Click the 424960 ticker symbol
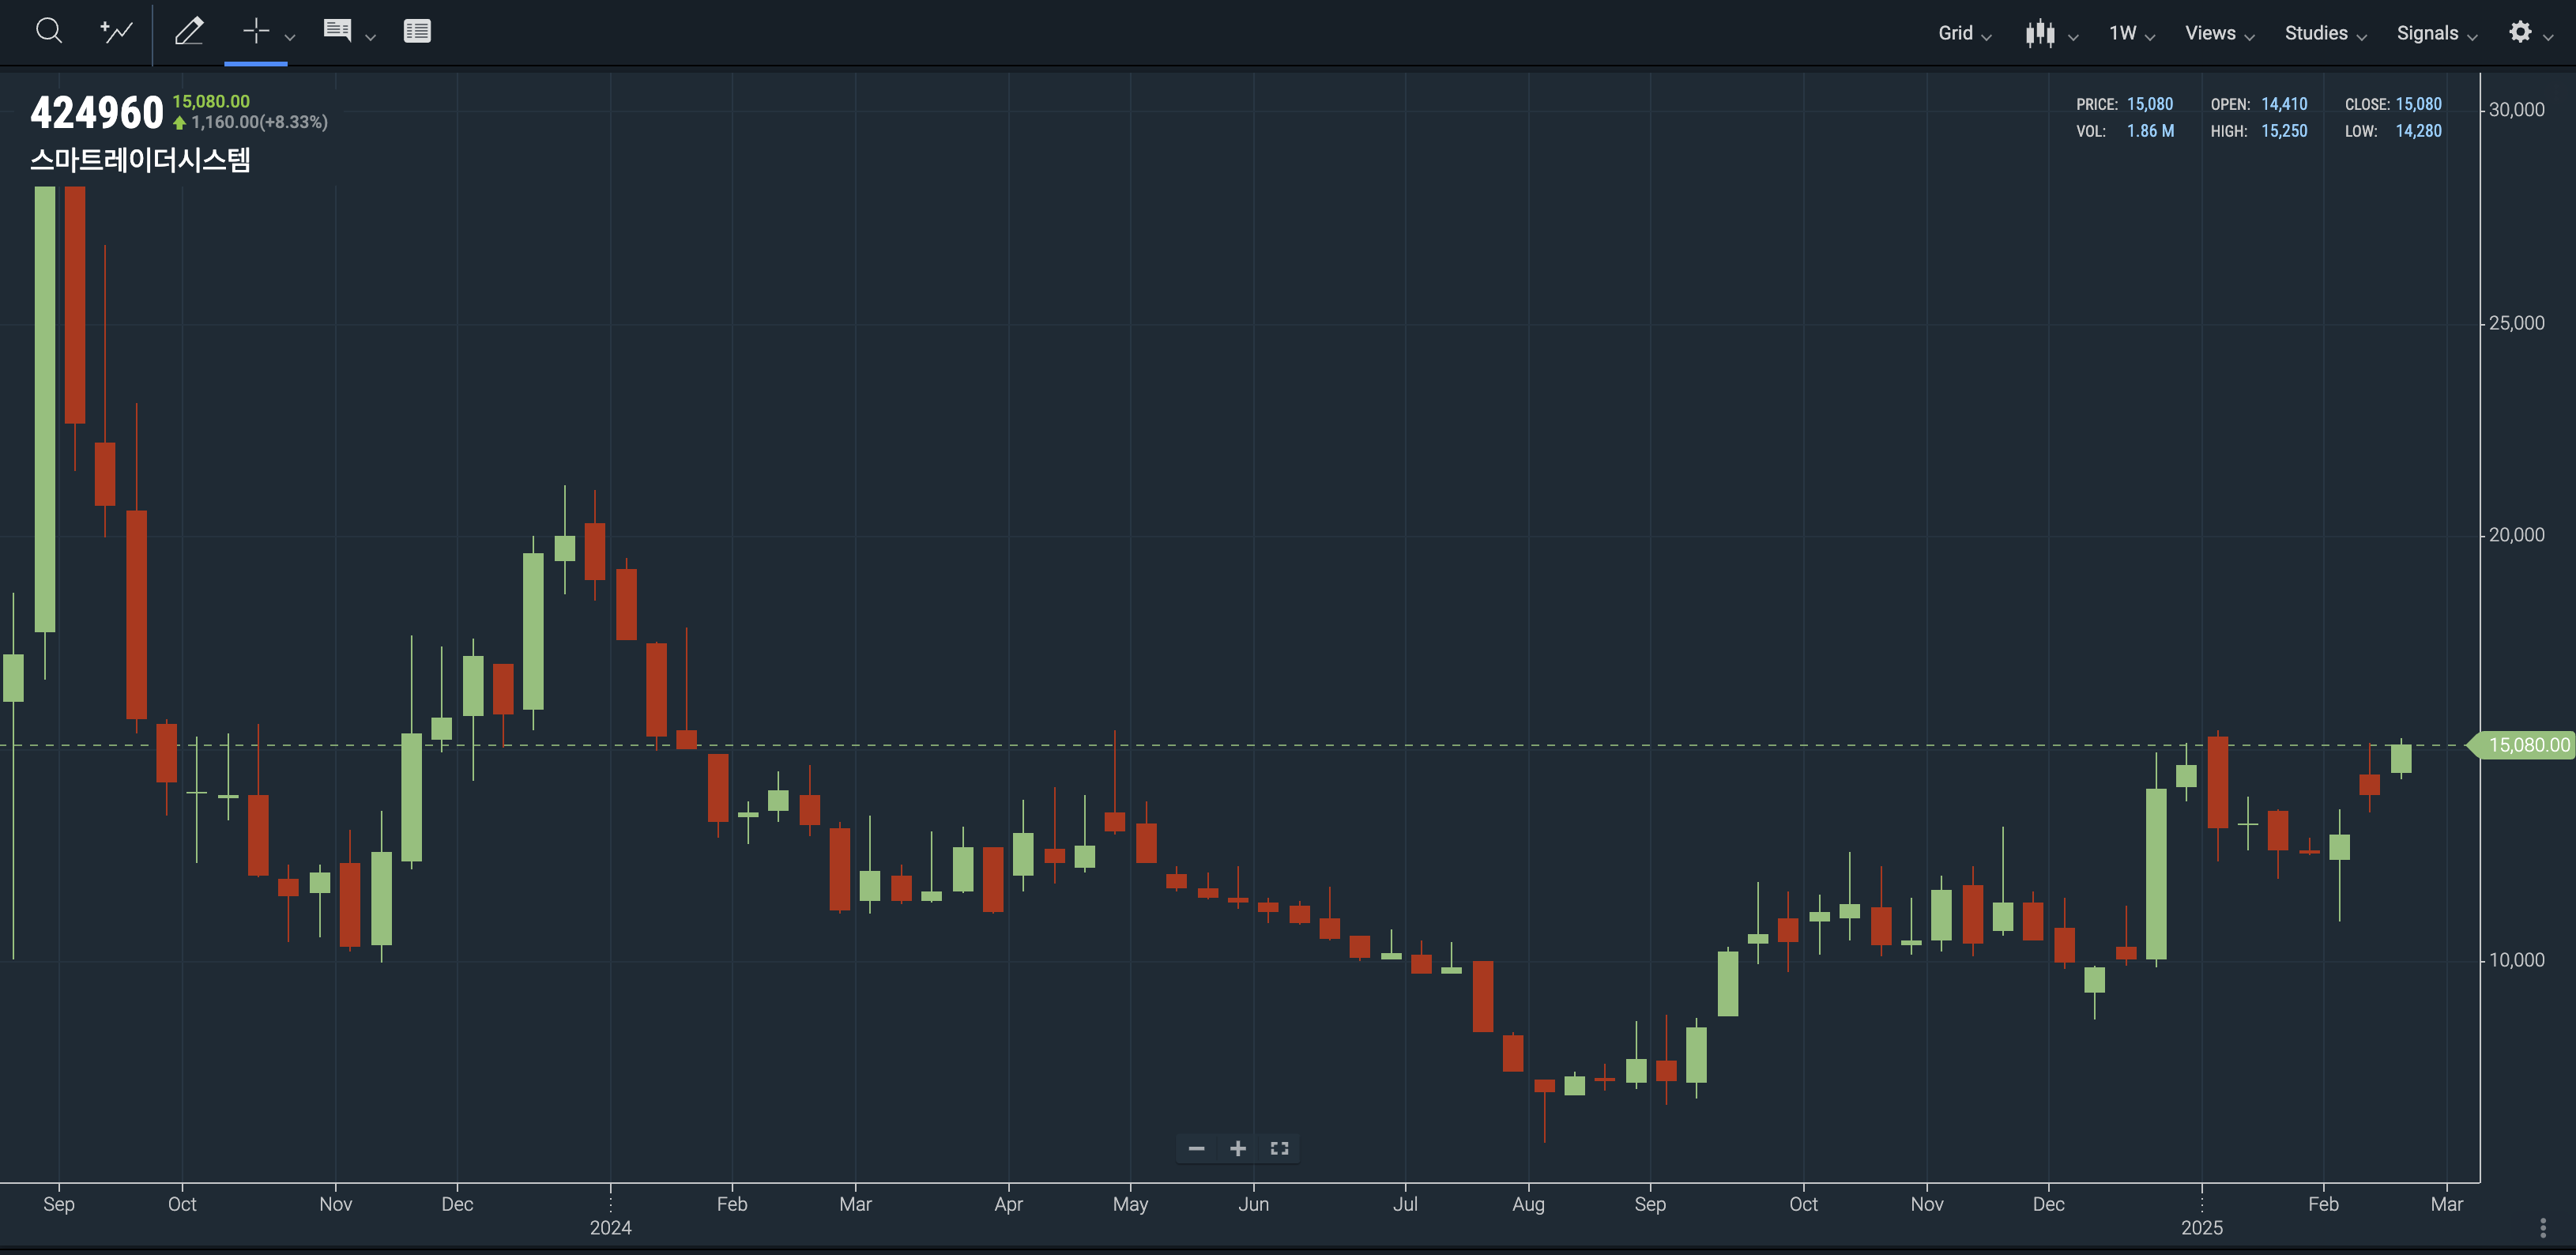The height and width of the screenshot is (1255, 2576). 97,112
